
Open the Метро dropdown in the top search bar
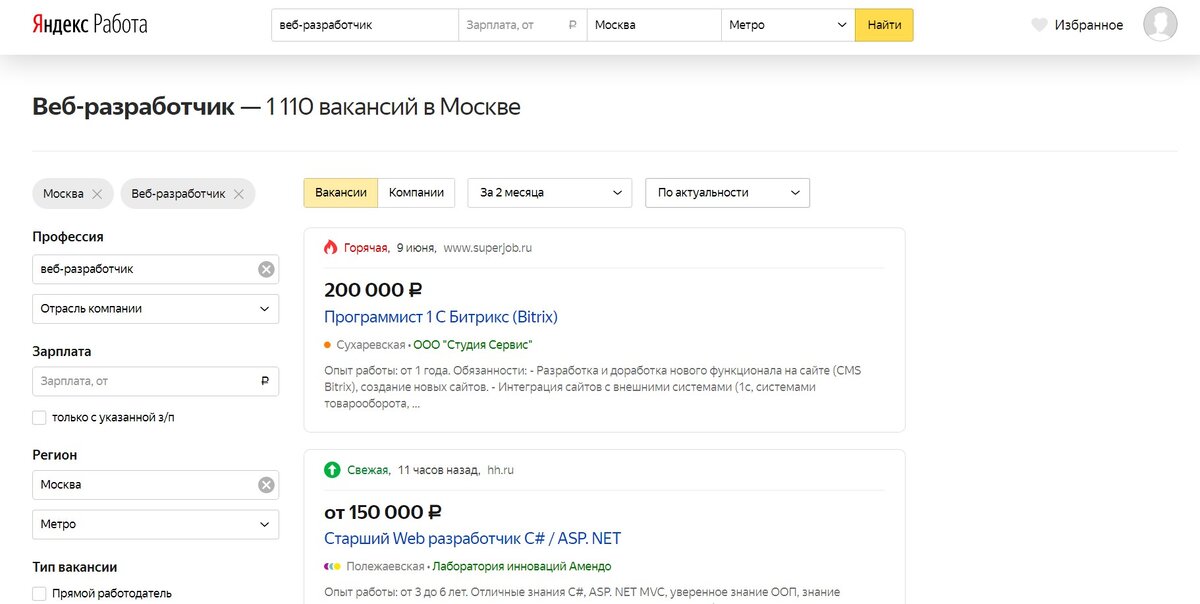787,25
